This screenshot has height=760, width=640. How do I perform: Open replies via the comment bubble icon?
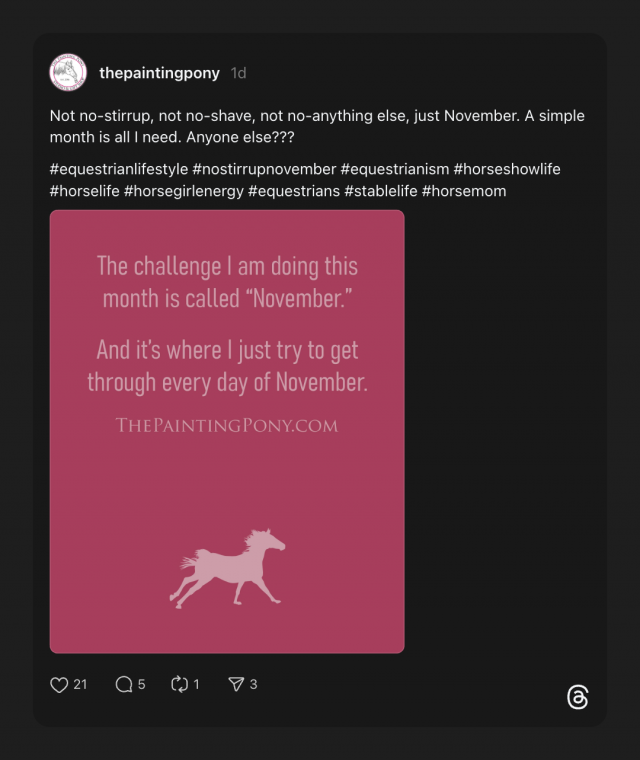coord(124,685)
